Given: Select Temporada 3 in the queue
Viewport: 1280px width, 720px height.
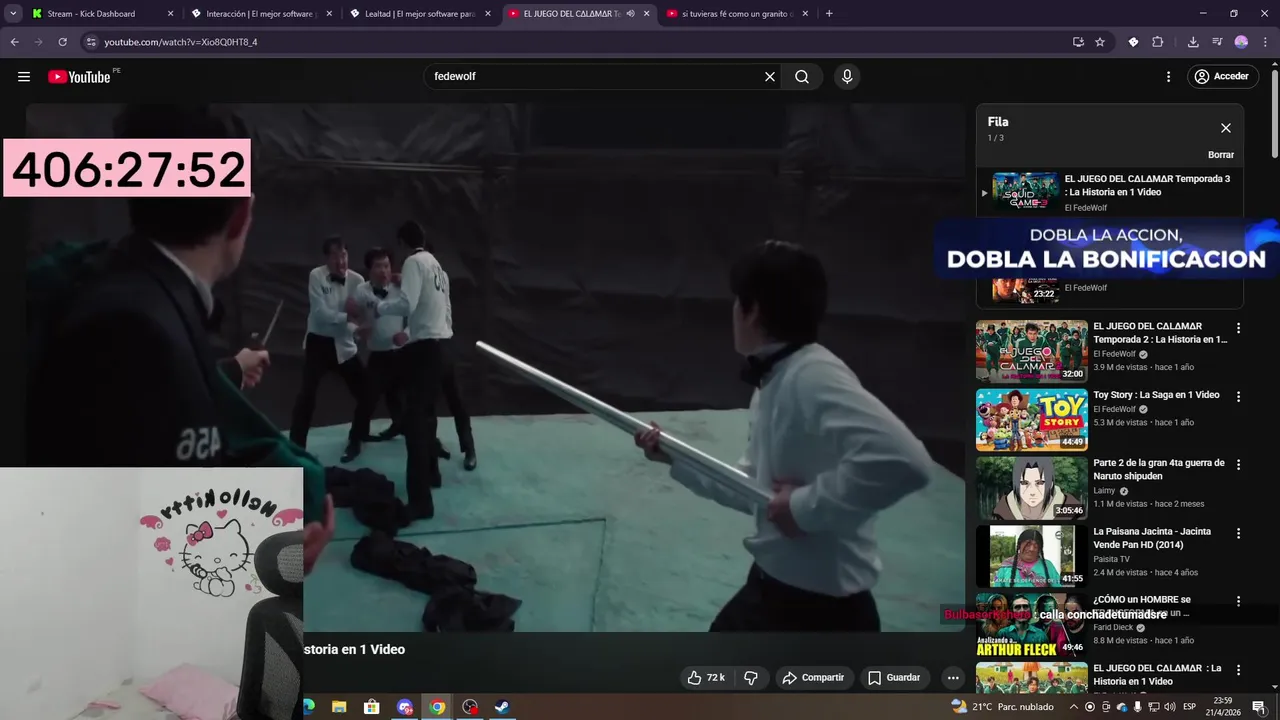Looking at the screenshot, I should coord(1110,192).
